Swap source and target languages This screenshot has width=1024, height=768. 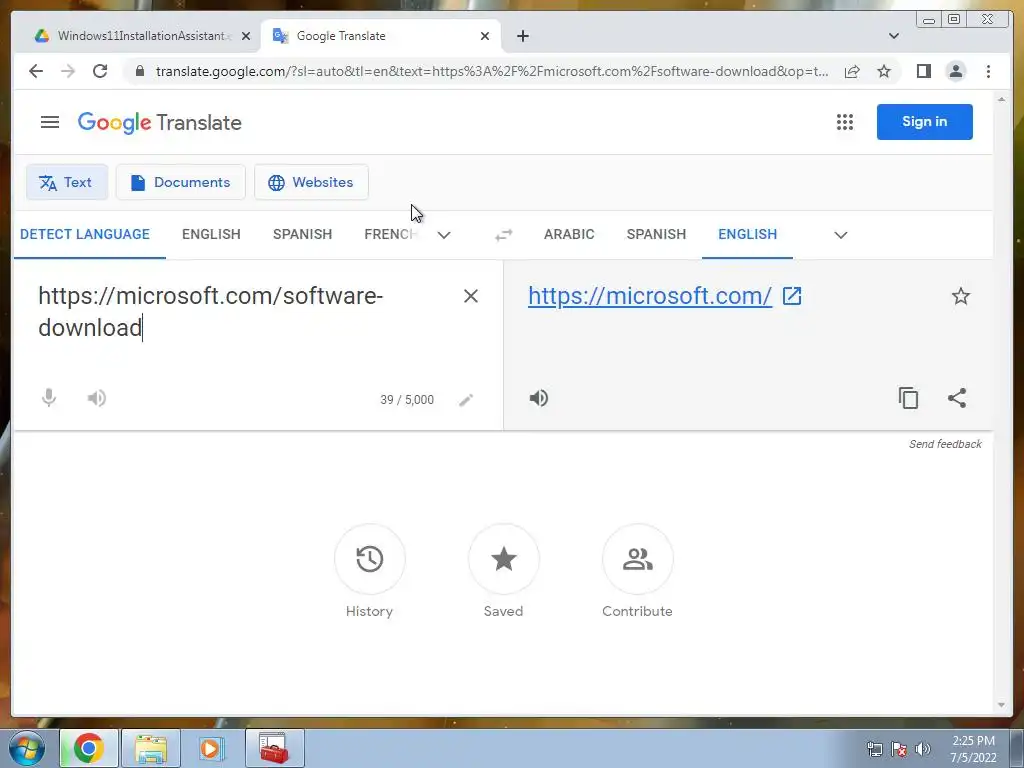(x=504, y=235)
